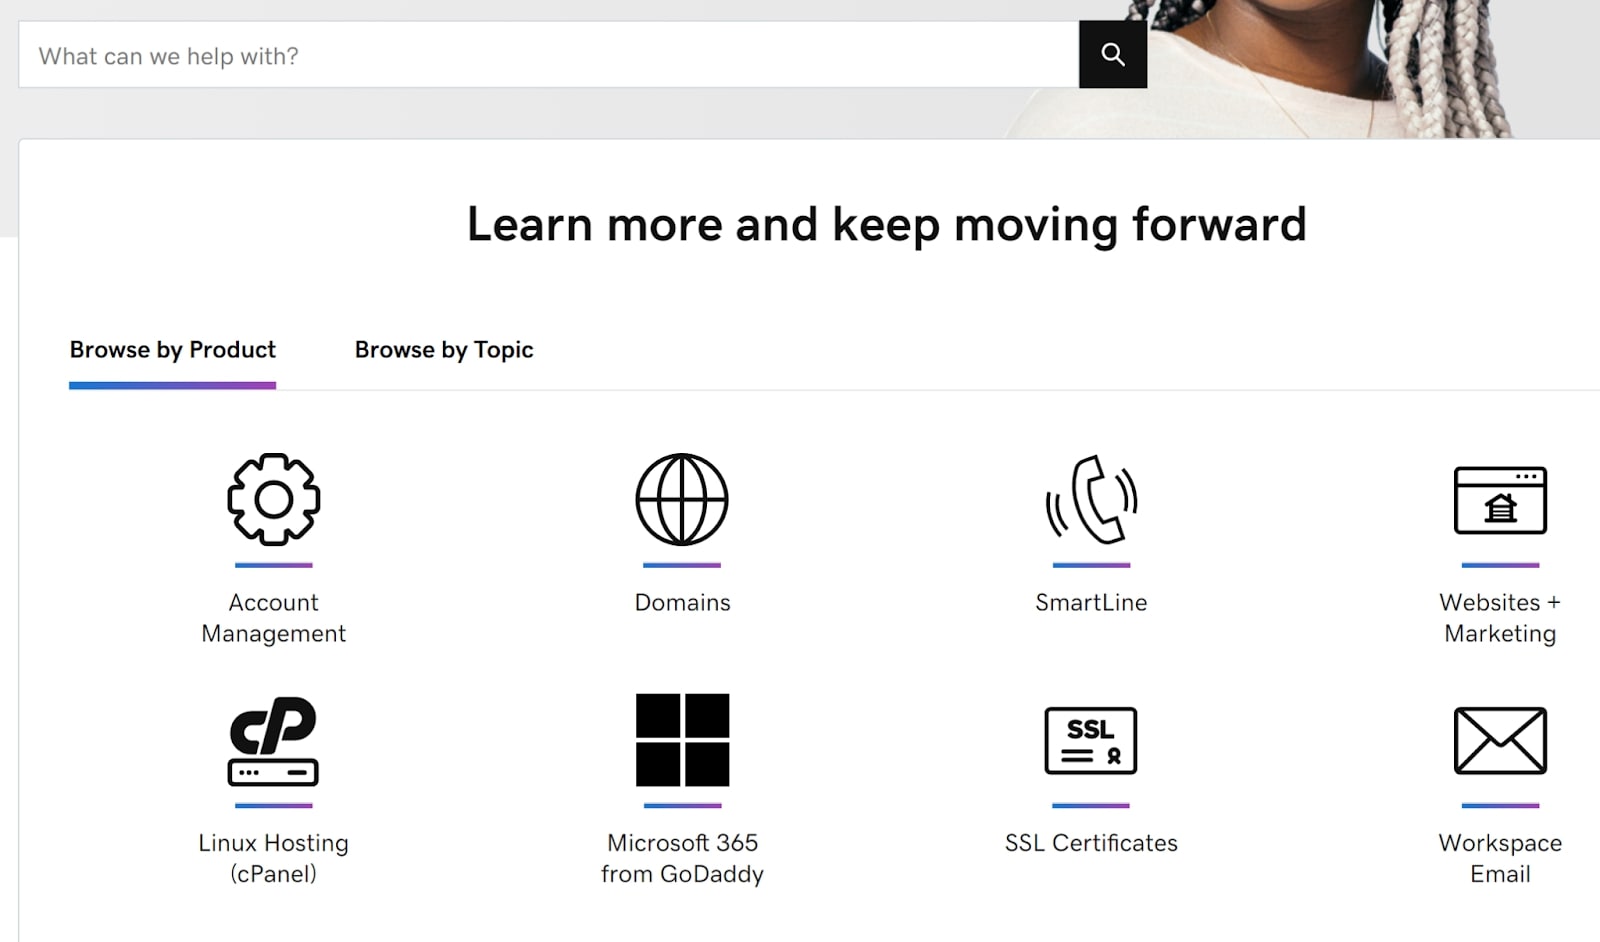1600x942 pixels.
Task: Click the Microsoft 365 from GoDaddy label
Action: click(x=682, y=858)
